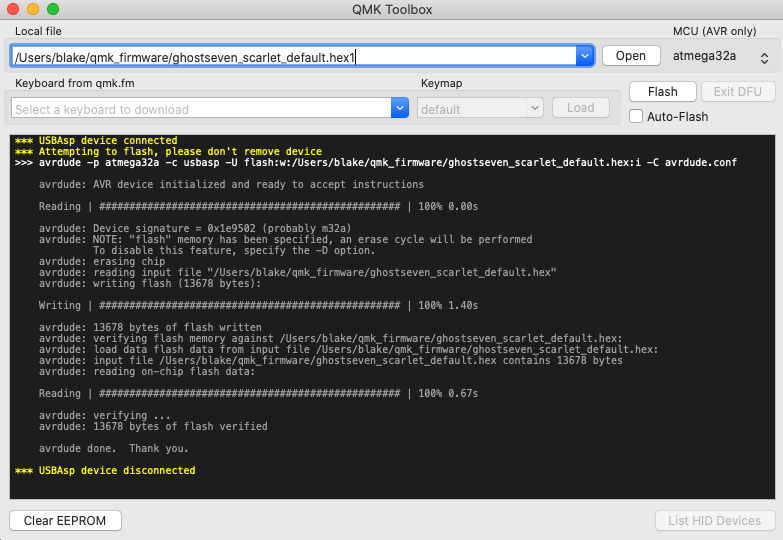Click the 'Attempting to flash' log line

(169, 151)
